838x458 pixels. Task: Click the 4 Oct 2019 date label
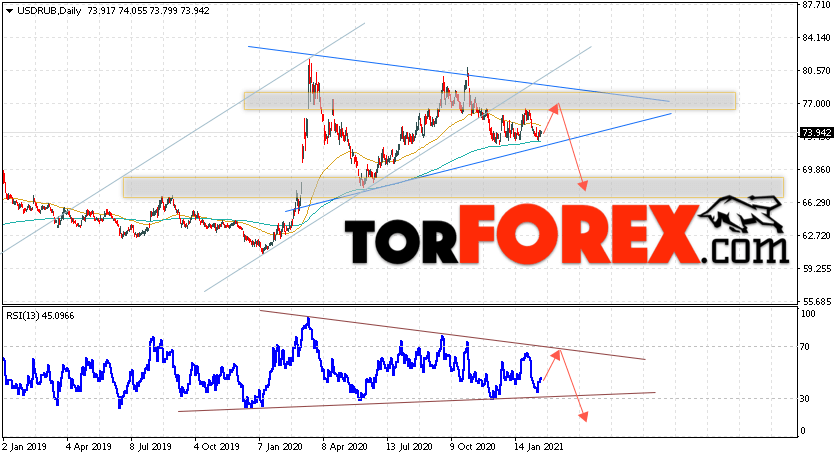216,447
